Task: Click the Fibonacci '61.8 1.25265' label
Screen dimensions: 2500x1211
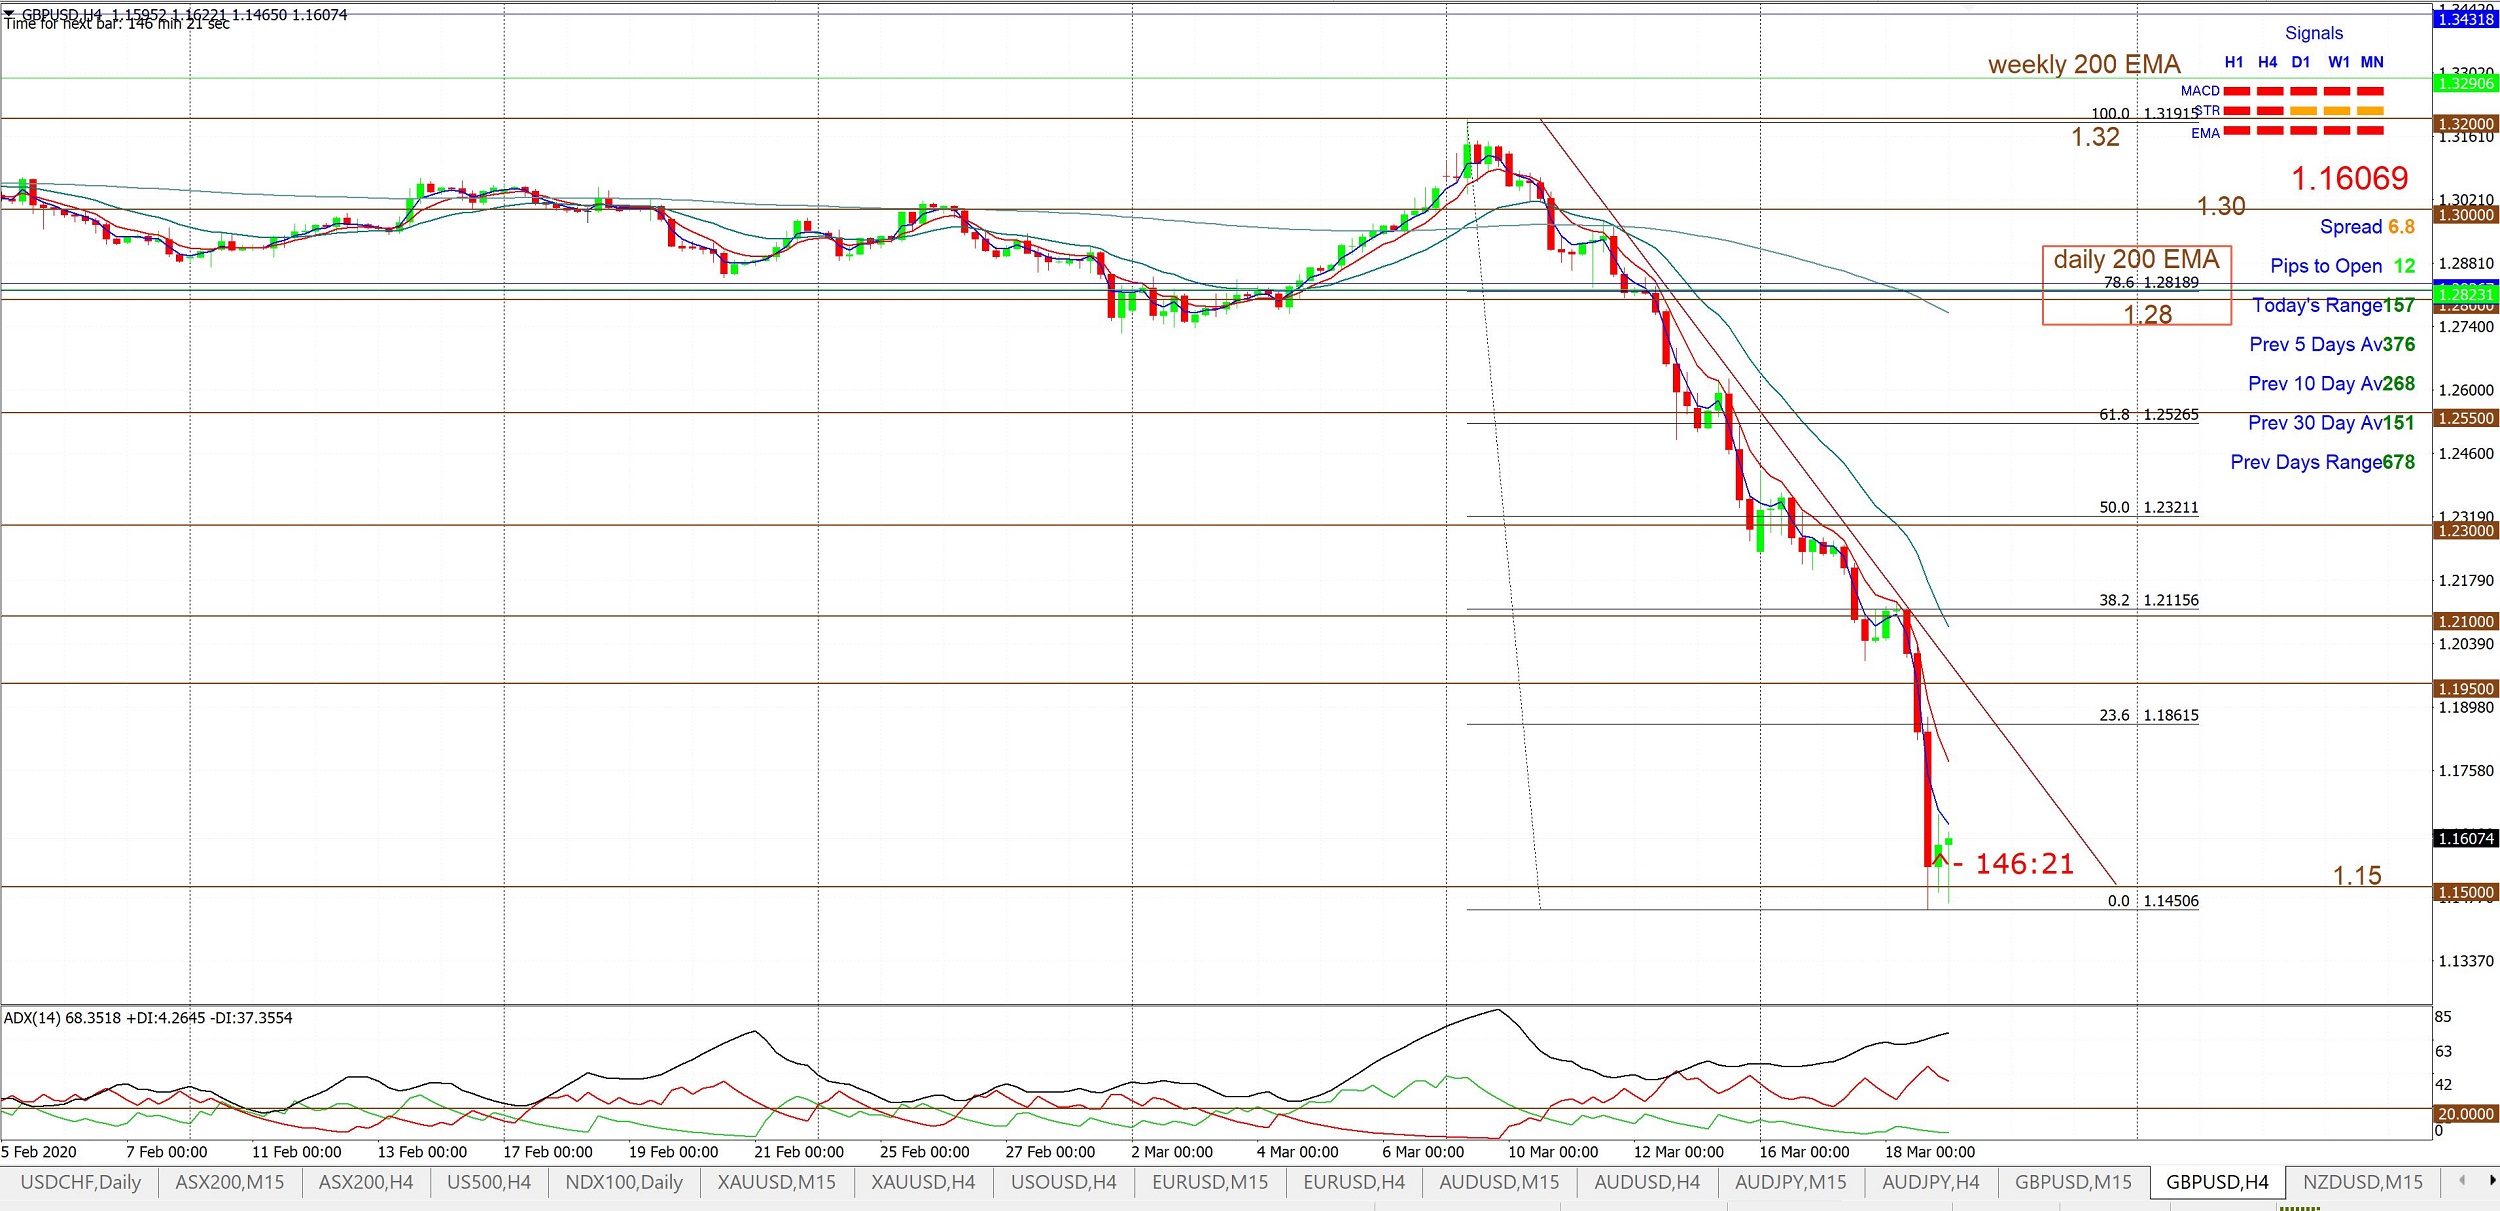Action: (x=2149, y=415)
